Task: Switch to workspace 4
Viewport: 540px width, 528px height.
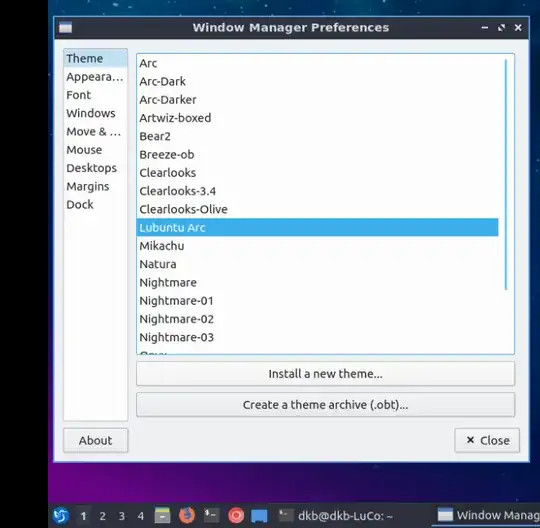Action: pos(141,516)
